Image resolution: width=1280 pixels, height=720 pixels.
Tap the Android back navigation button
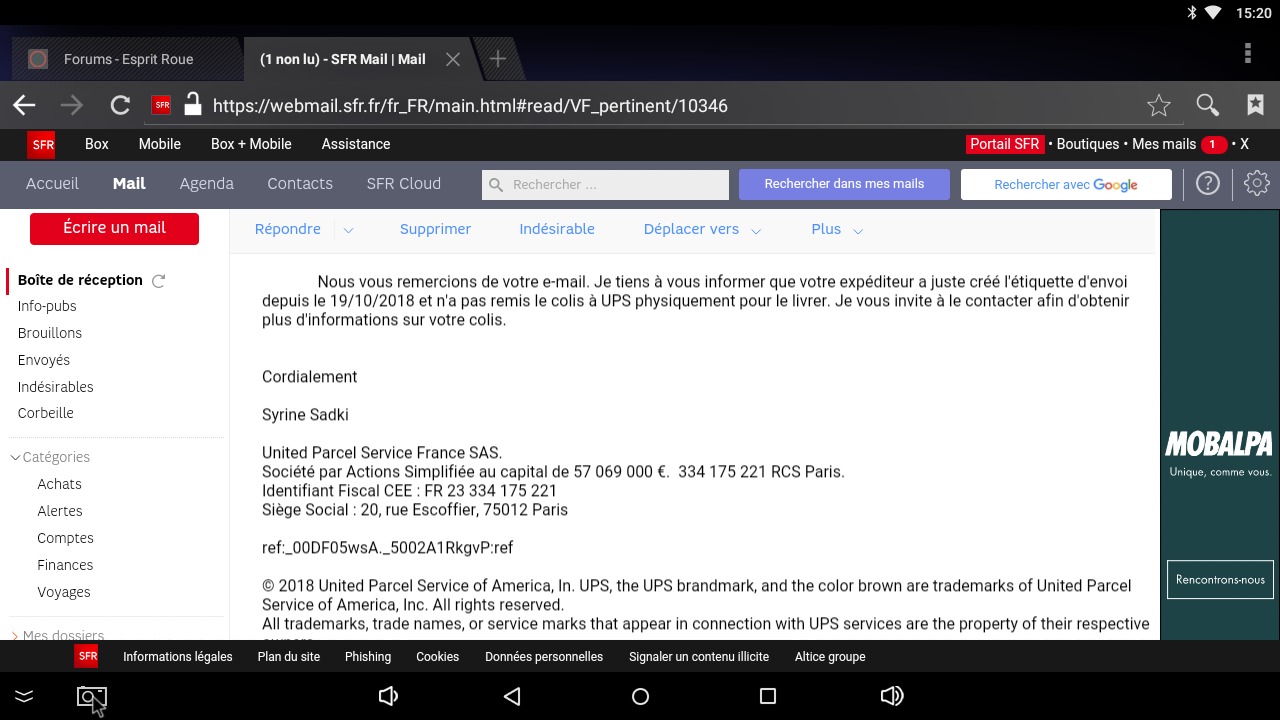(512, 696)
